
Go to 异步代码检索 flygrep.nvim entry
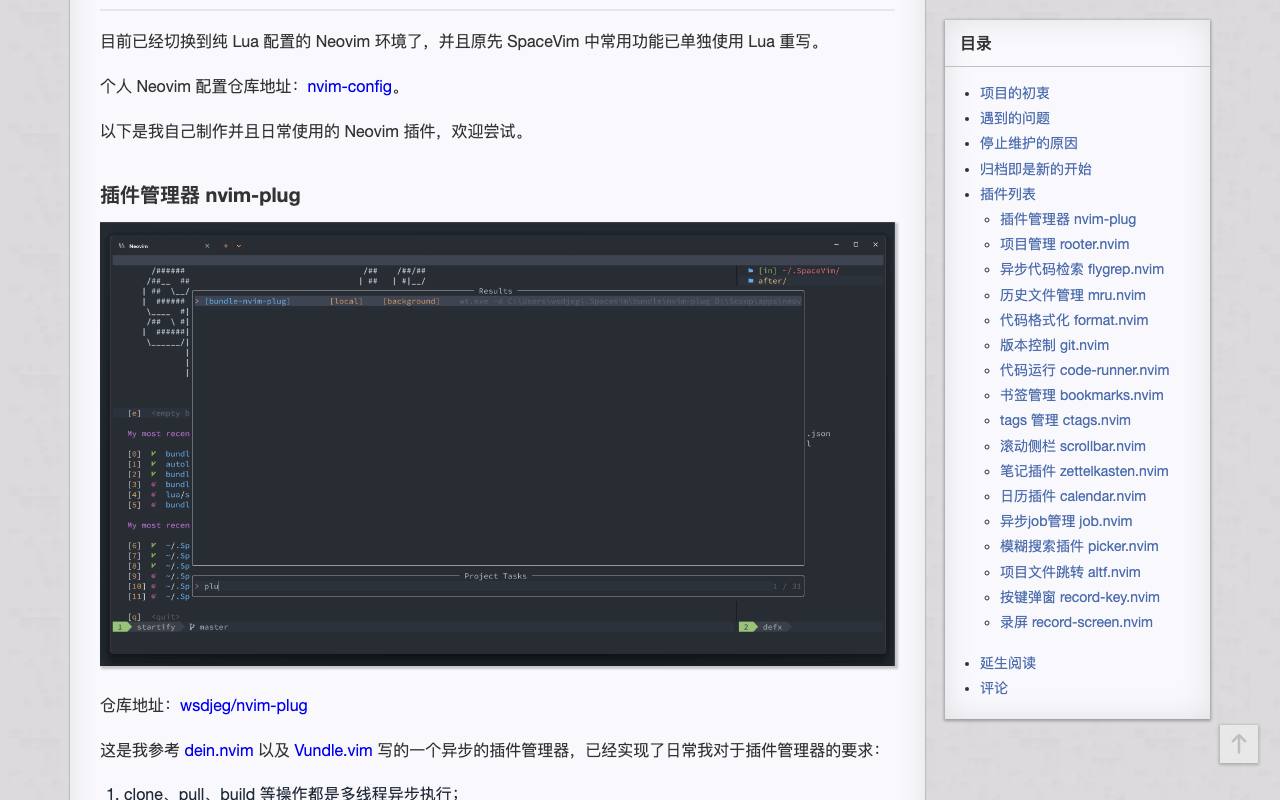1081,269
